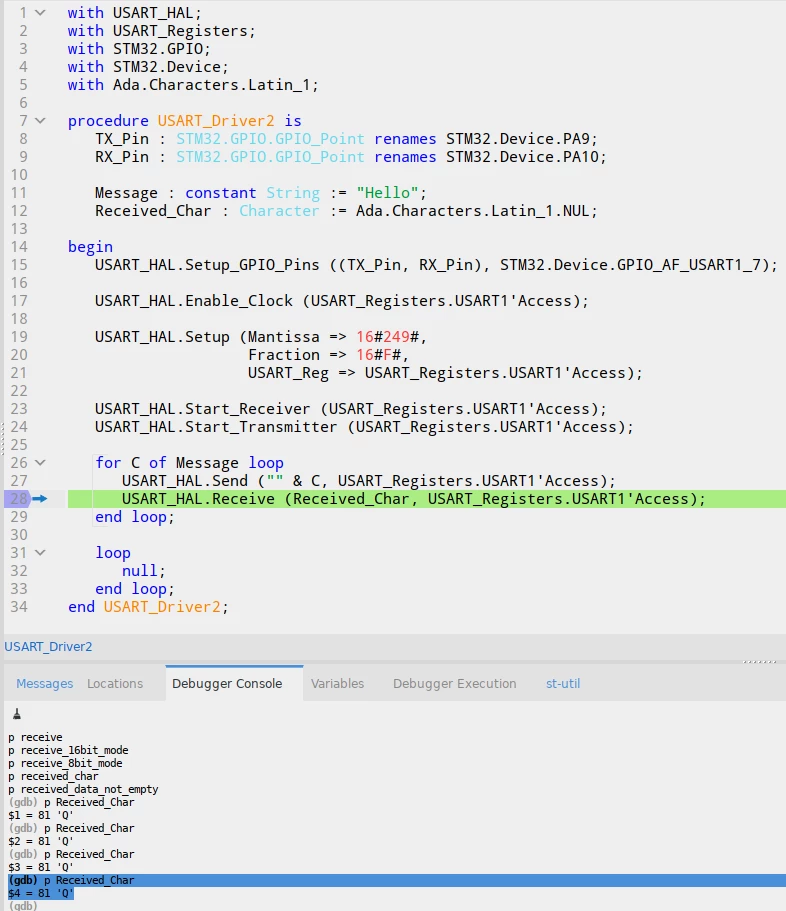Click USART_HAL.Setup_GPIO_Pins call on line 15

point(207,264)
